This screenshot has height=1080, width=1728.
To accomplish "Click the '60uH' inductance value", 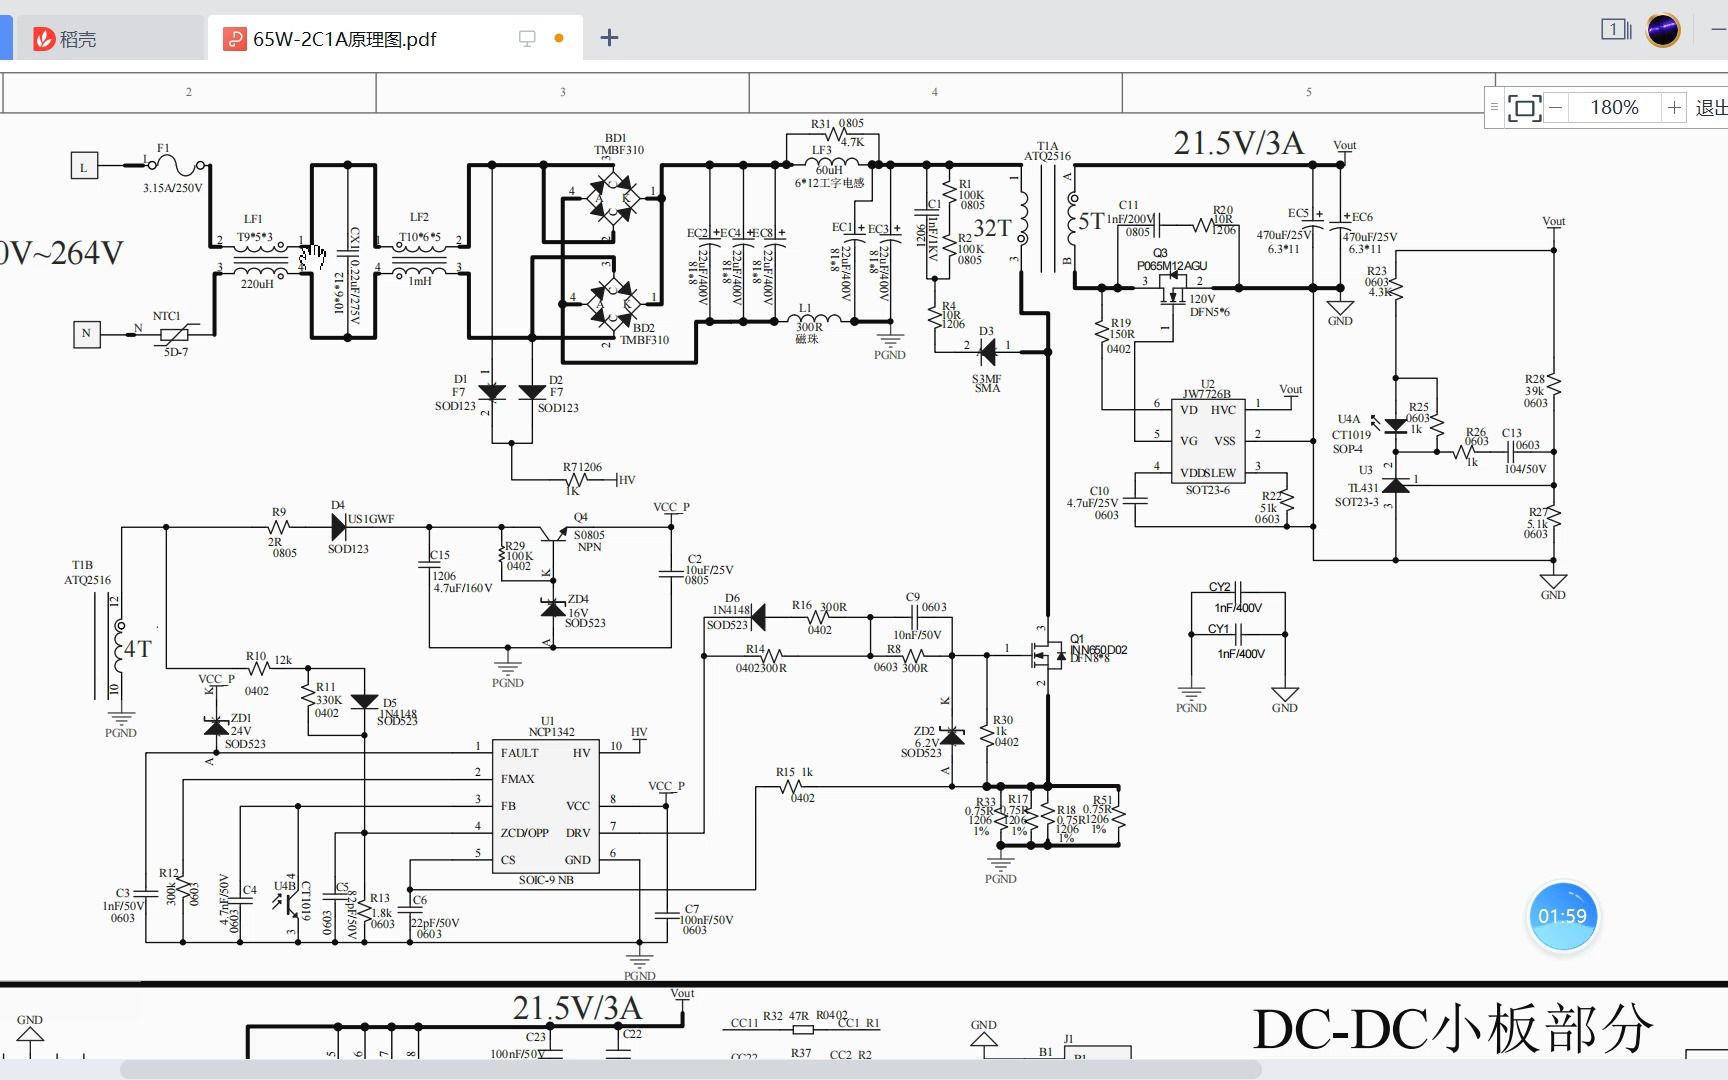I will click(829, 170).
